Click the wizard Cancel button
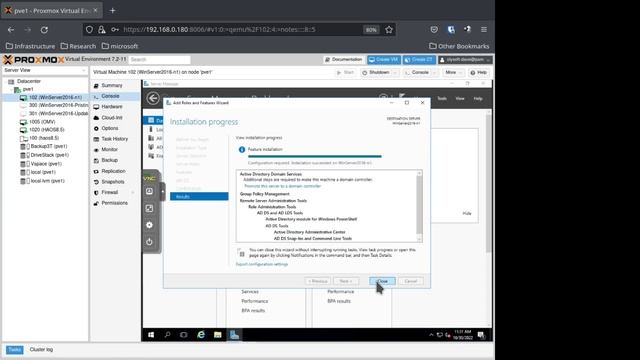The height and width of the screenshot is (360, 640). pos(411,281)
